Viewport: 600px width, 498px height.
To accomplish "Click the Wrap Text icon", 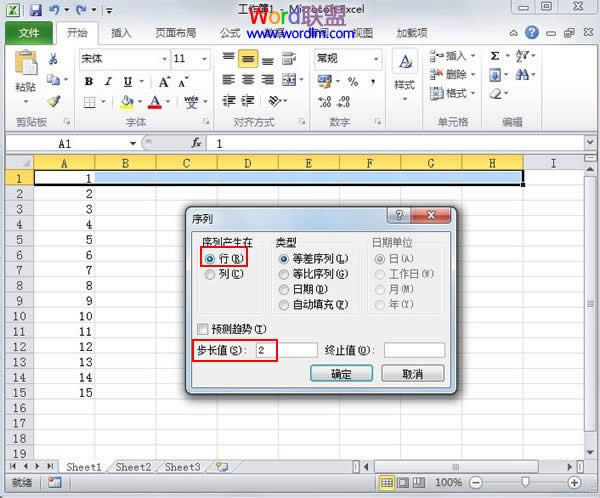I will click(x=289, y=59).
